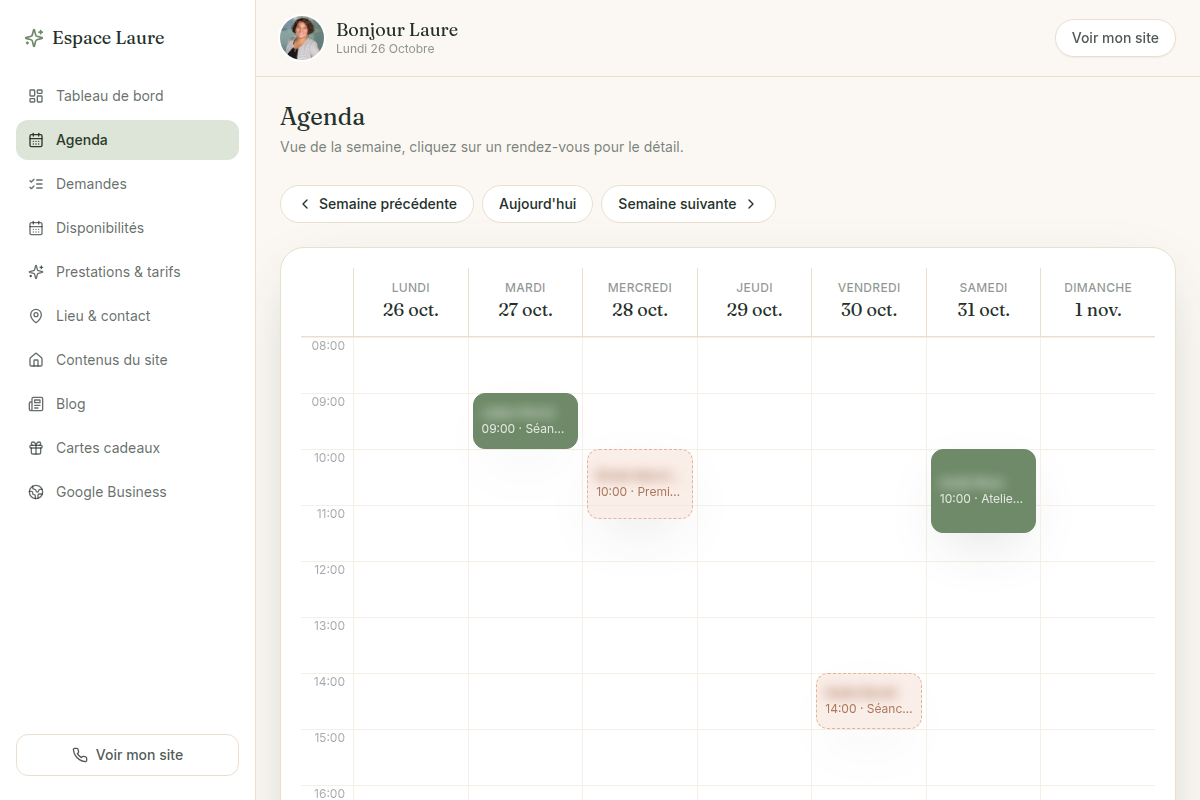The image size is (1200, 800).
Task: Click the right chevron for next week
Action: pyautogui.click(x=751, y=204)
